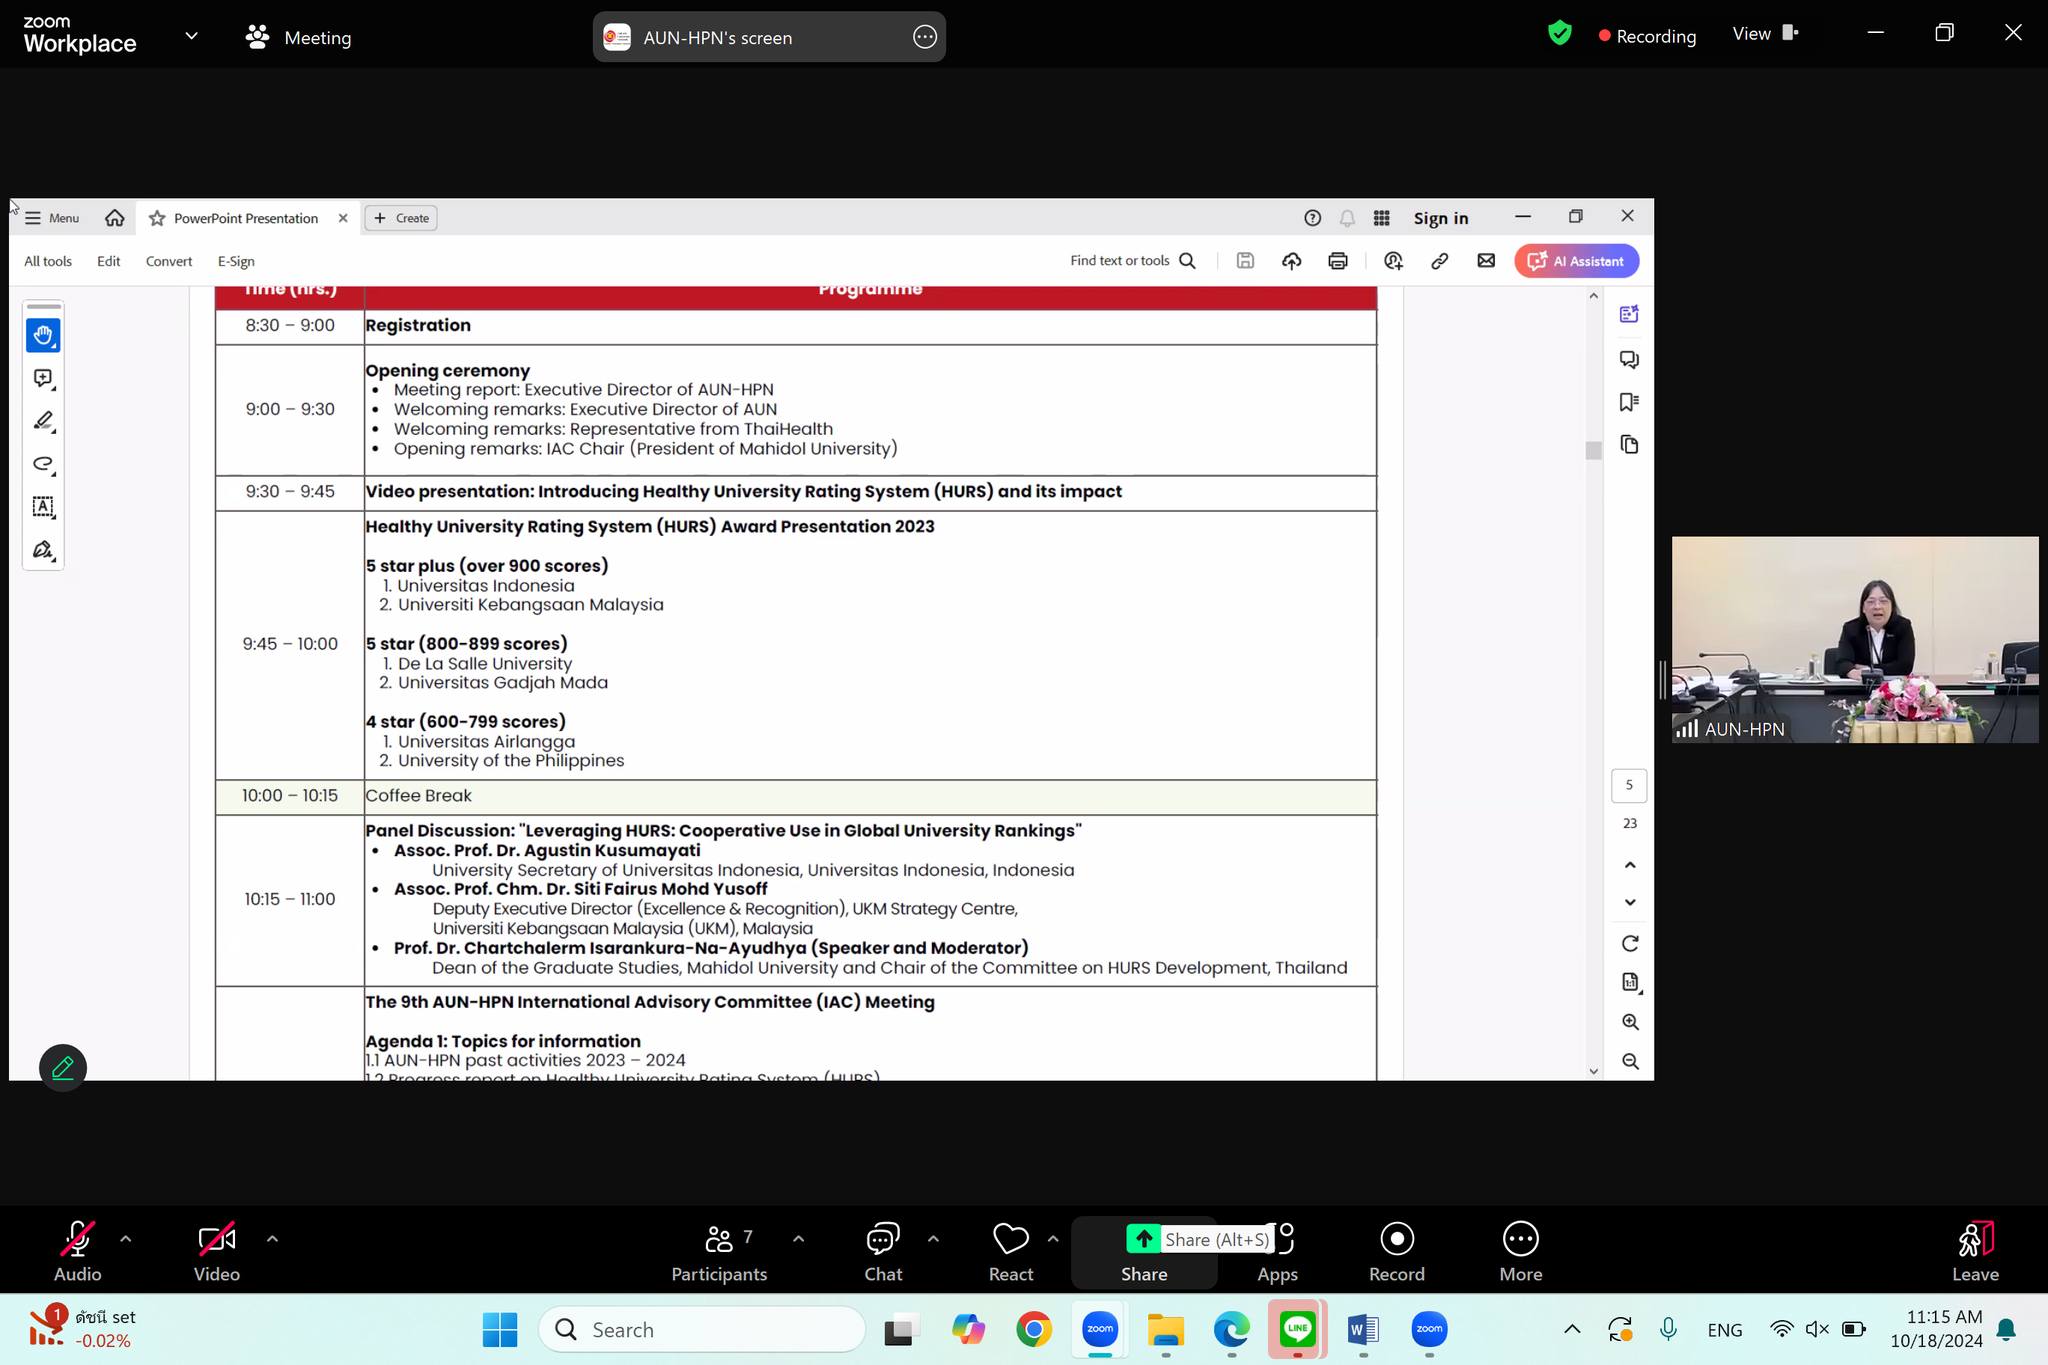Choose the Draw freehand lasso tool
This screenshot has width=2048, height=1365.
(x=43, y=464)
